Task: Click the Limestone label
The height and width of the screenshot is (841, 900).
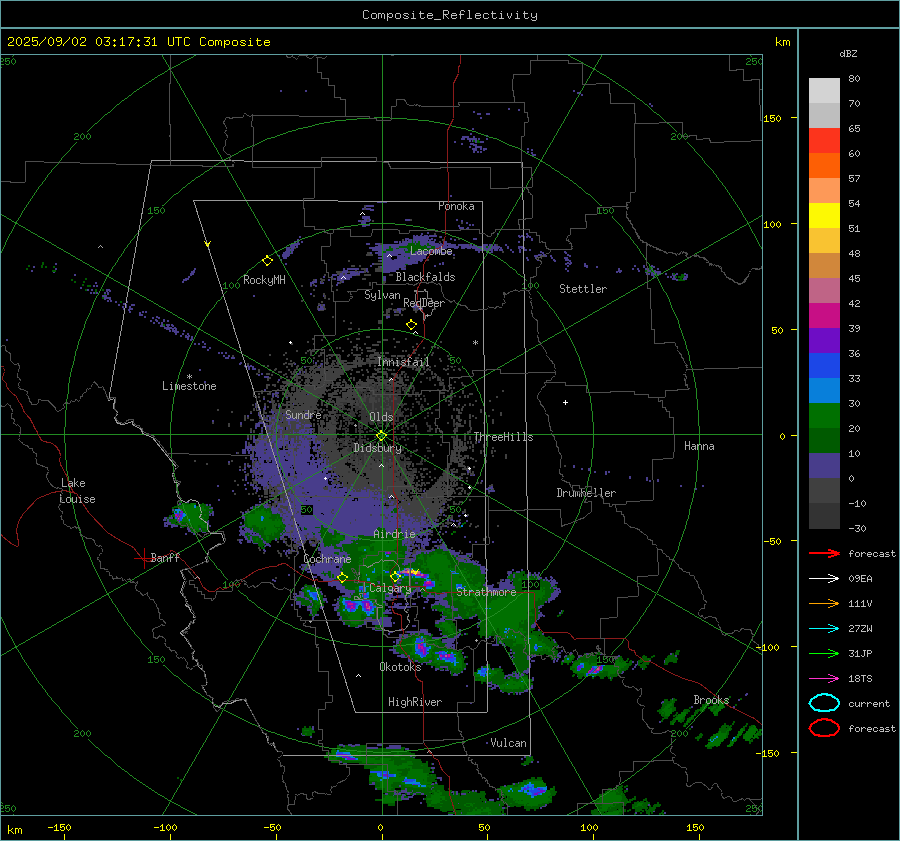Action: pyautogui.click(x=189, y=386)
